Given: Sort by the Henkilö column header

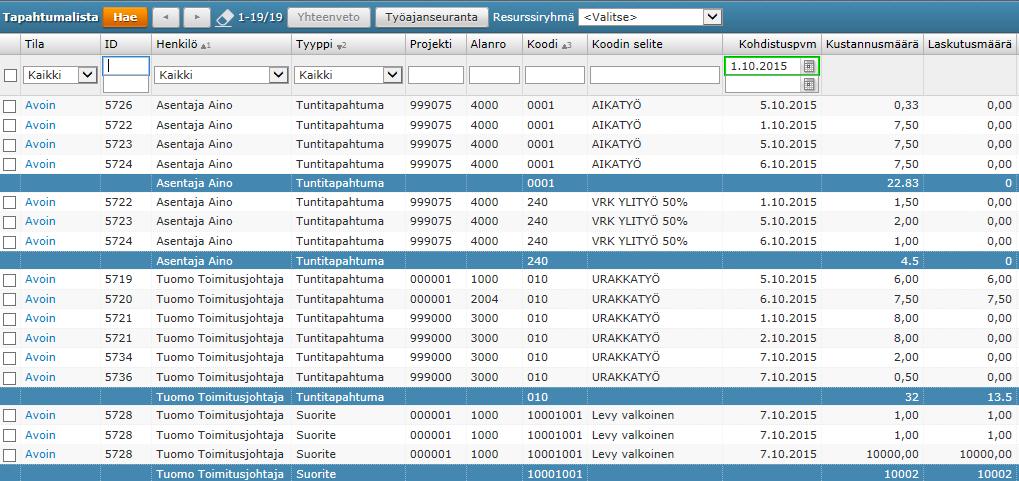Looking at the screenshot, I should [177, 44].
